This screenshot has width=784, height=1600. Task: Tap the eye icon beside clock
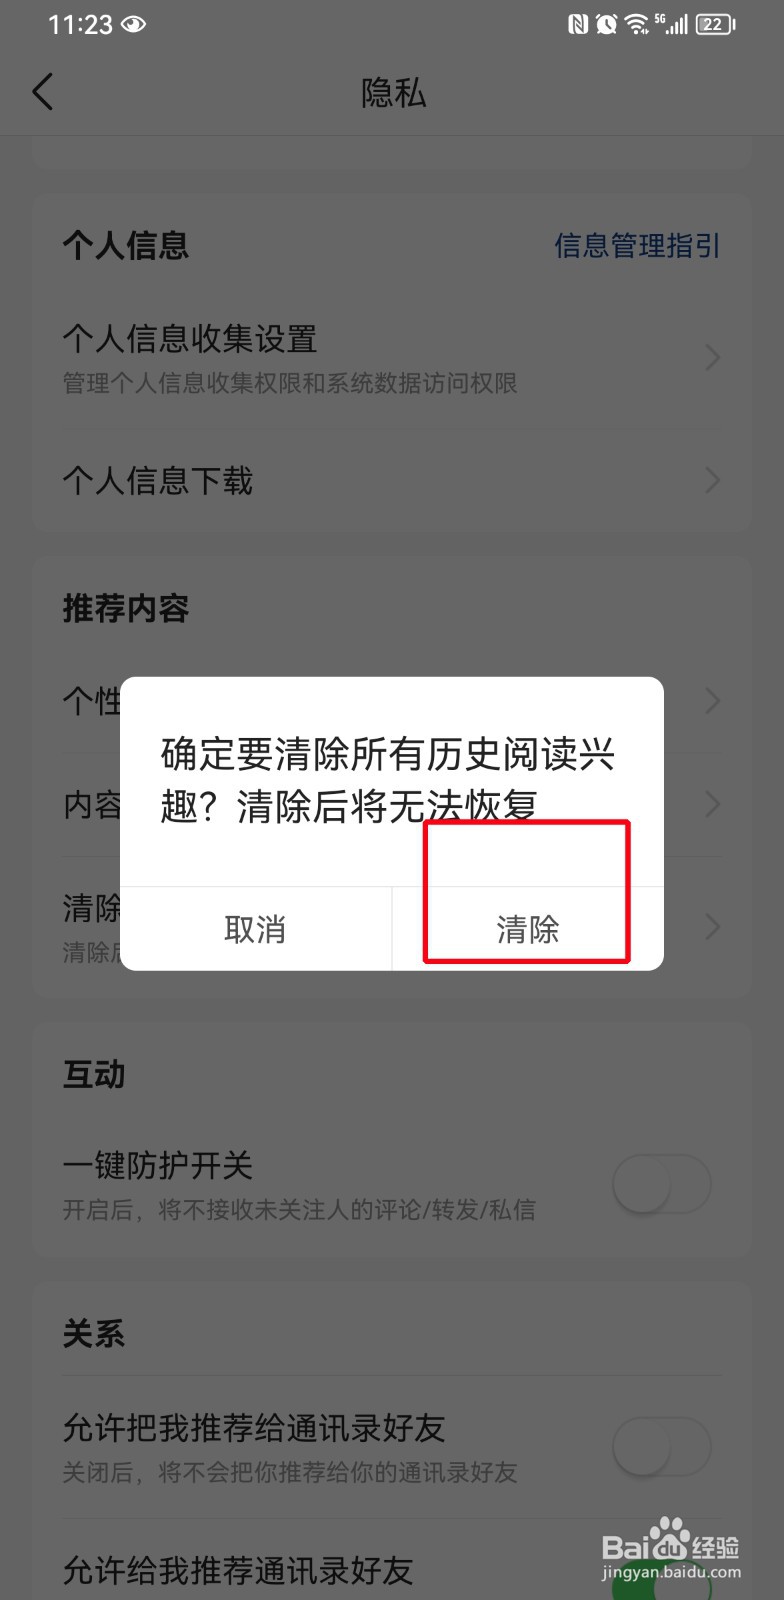tap(133, 24)
